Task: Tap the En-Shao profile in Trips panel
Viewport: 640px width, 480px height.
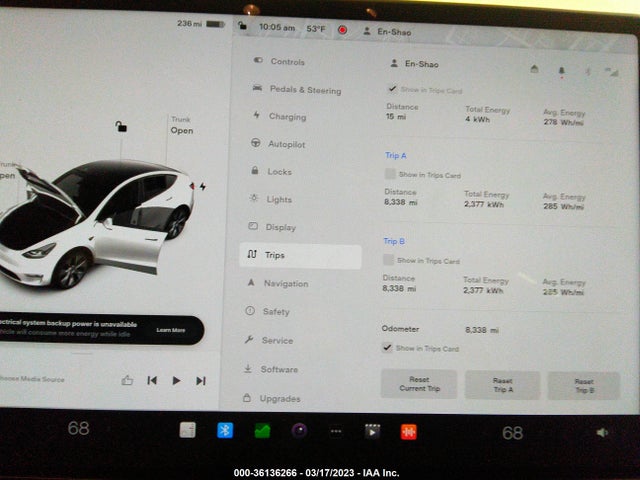Action: tap(414, 64)
